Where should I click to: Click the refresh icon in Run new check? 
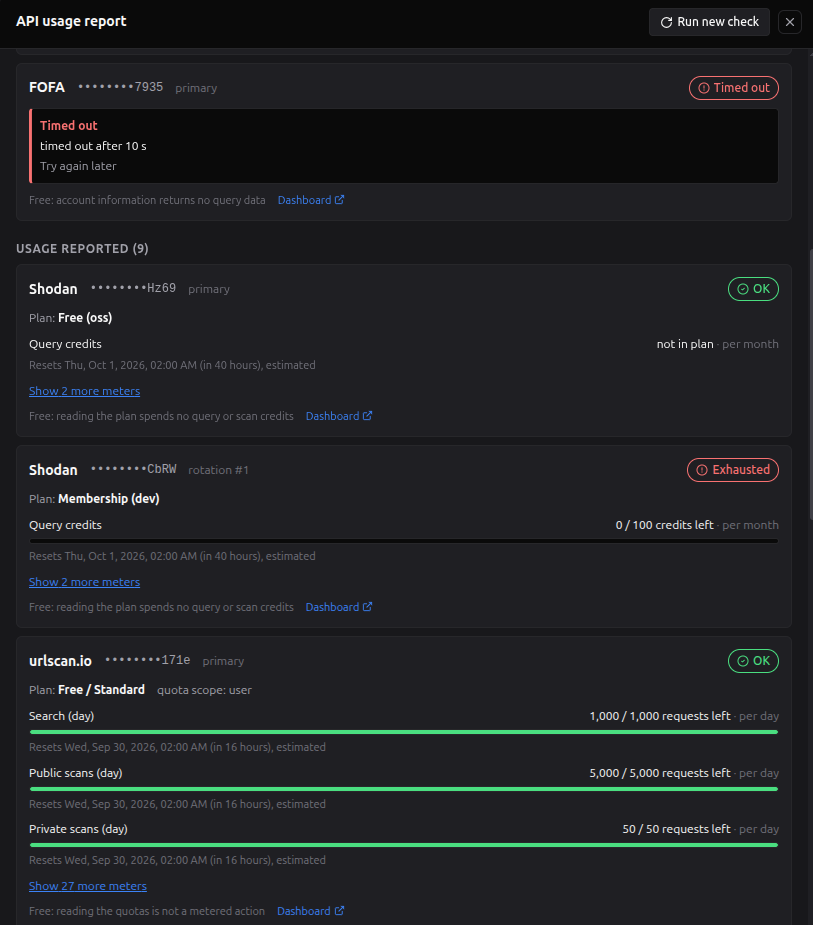click(666, 22)
